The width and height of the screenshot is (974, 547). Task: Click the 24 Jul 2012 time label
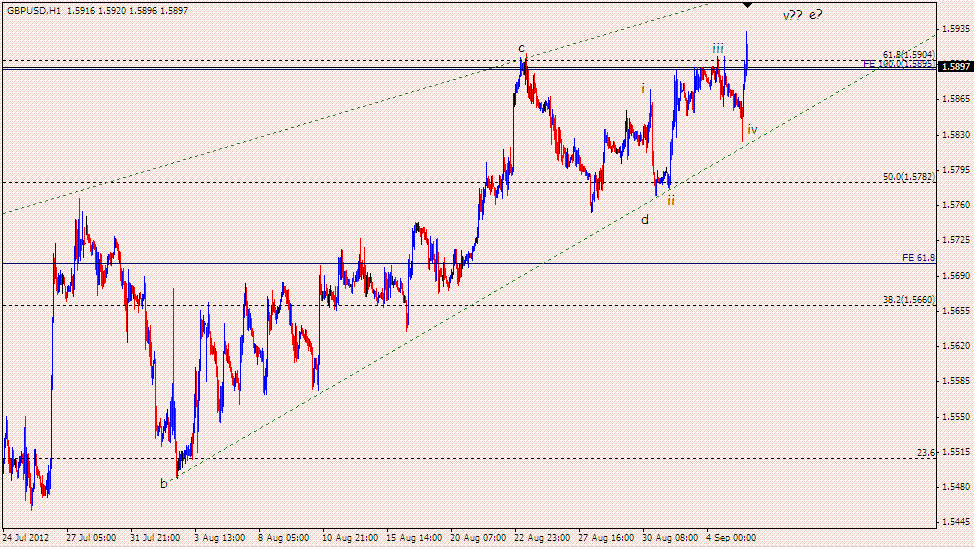pos(25,538)
